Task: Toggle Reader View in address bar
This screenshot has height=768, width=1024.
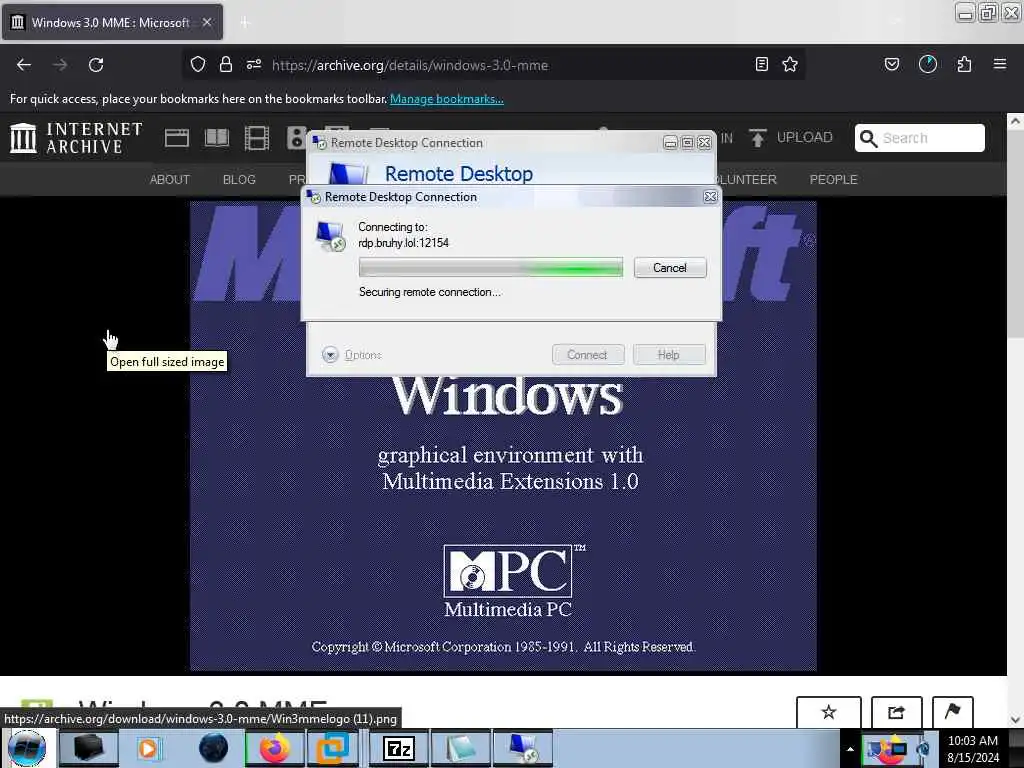Action: pyautogui.click(x=761, y=65)
